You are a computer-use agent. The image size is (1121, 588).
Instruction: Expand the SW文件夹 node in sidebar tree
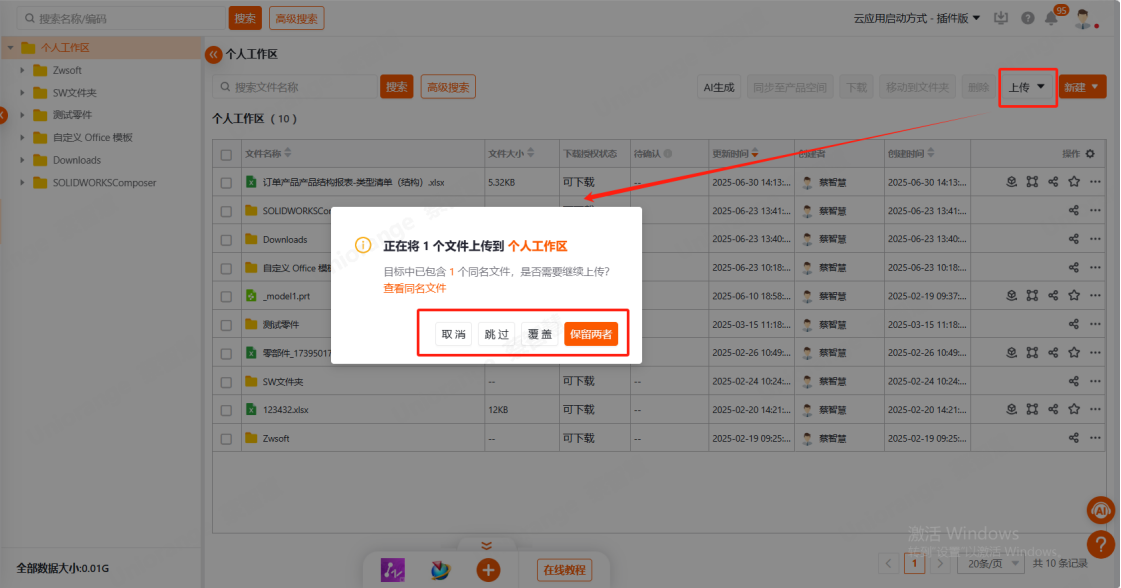click(x=22, y=92)
